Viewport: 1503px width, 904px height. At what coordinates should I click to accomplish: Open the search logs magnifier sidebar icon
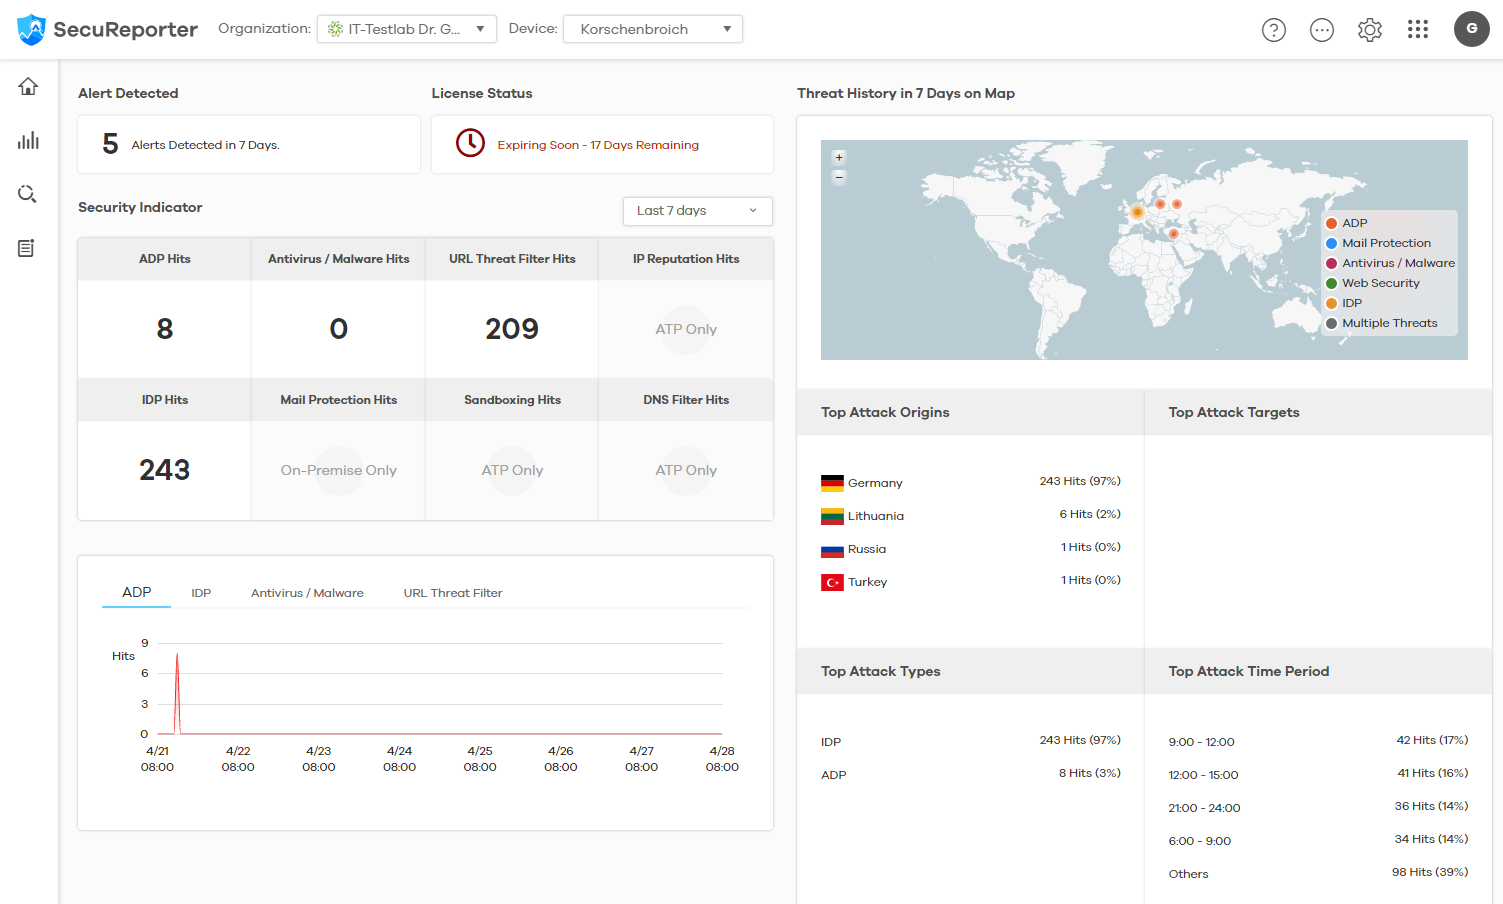tap(28, 194)
